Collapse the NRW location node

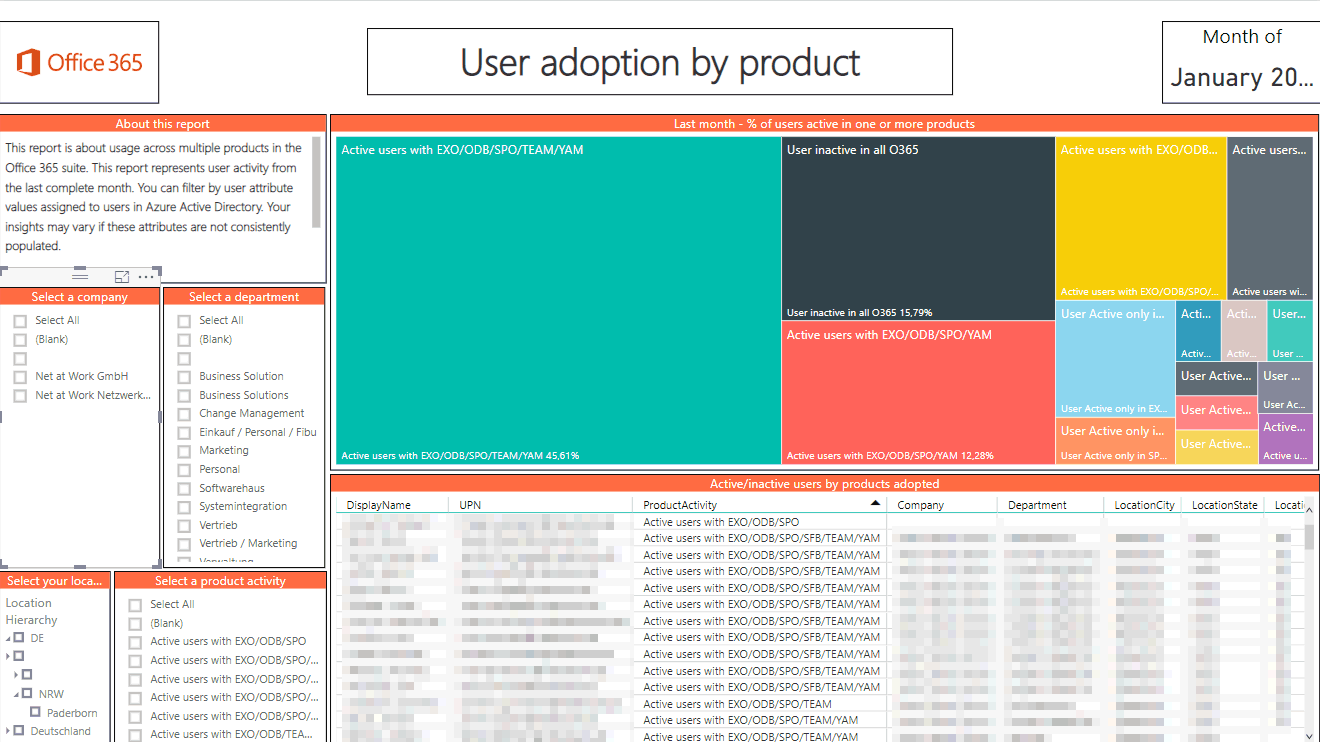pyautogui.click(x=17, y=694)
